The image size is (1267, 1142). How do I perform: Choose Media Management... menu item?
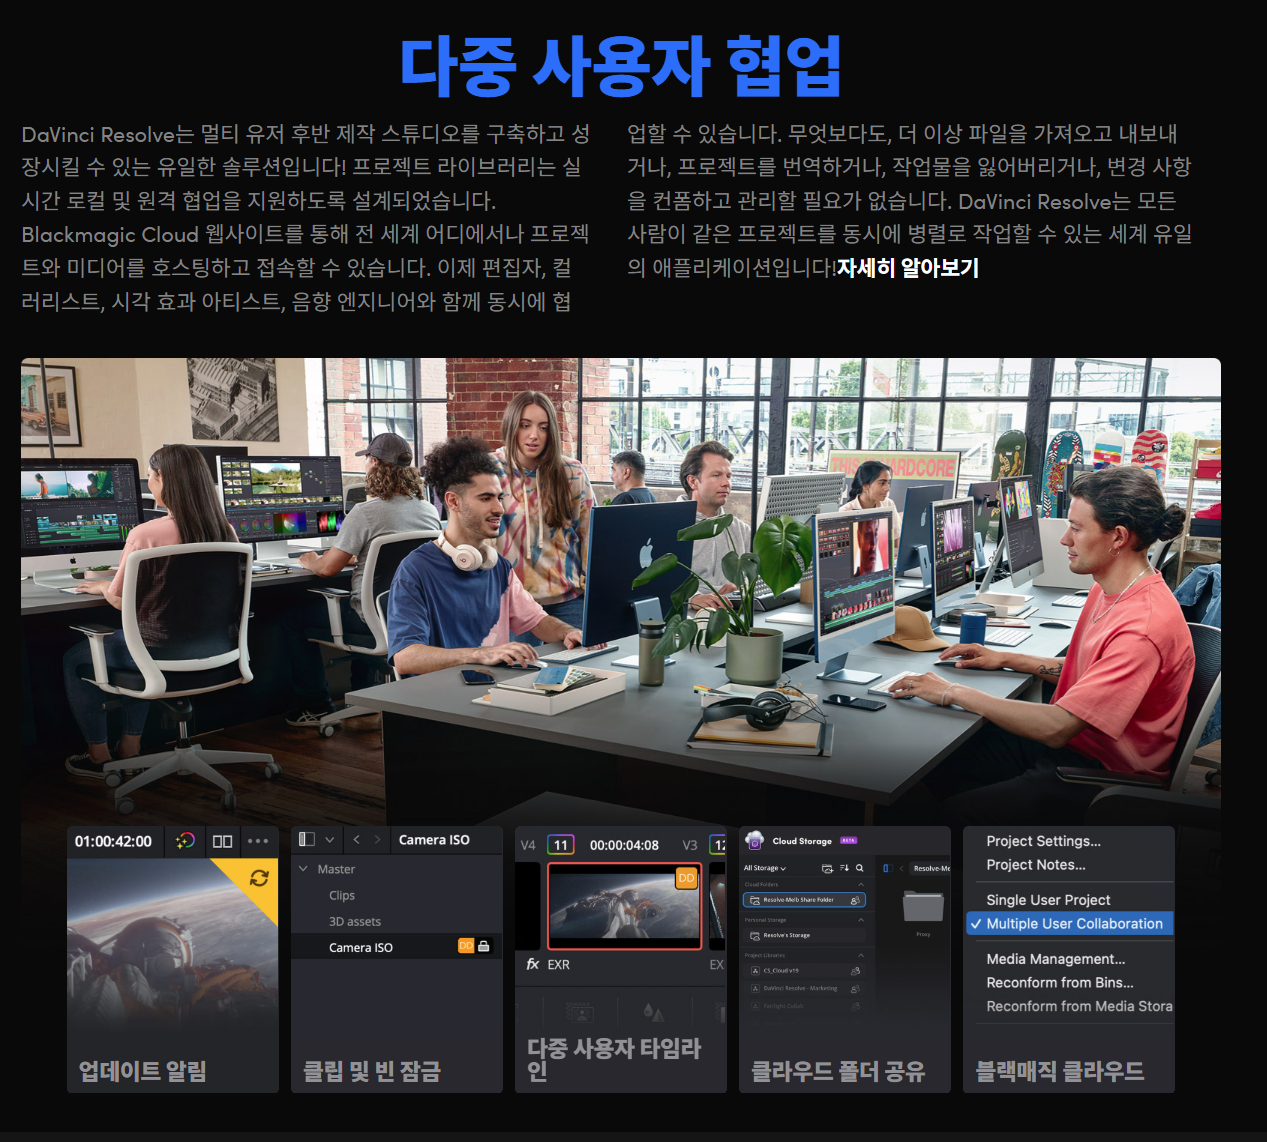click(x=1056, y=959)
